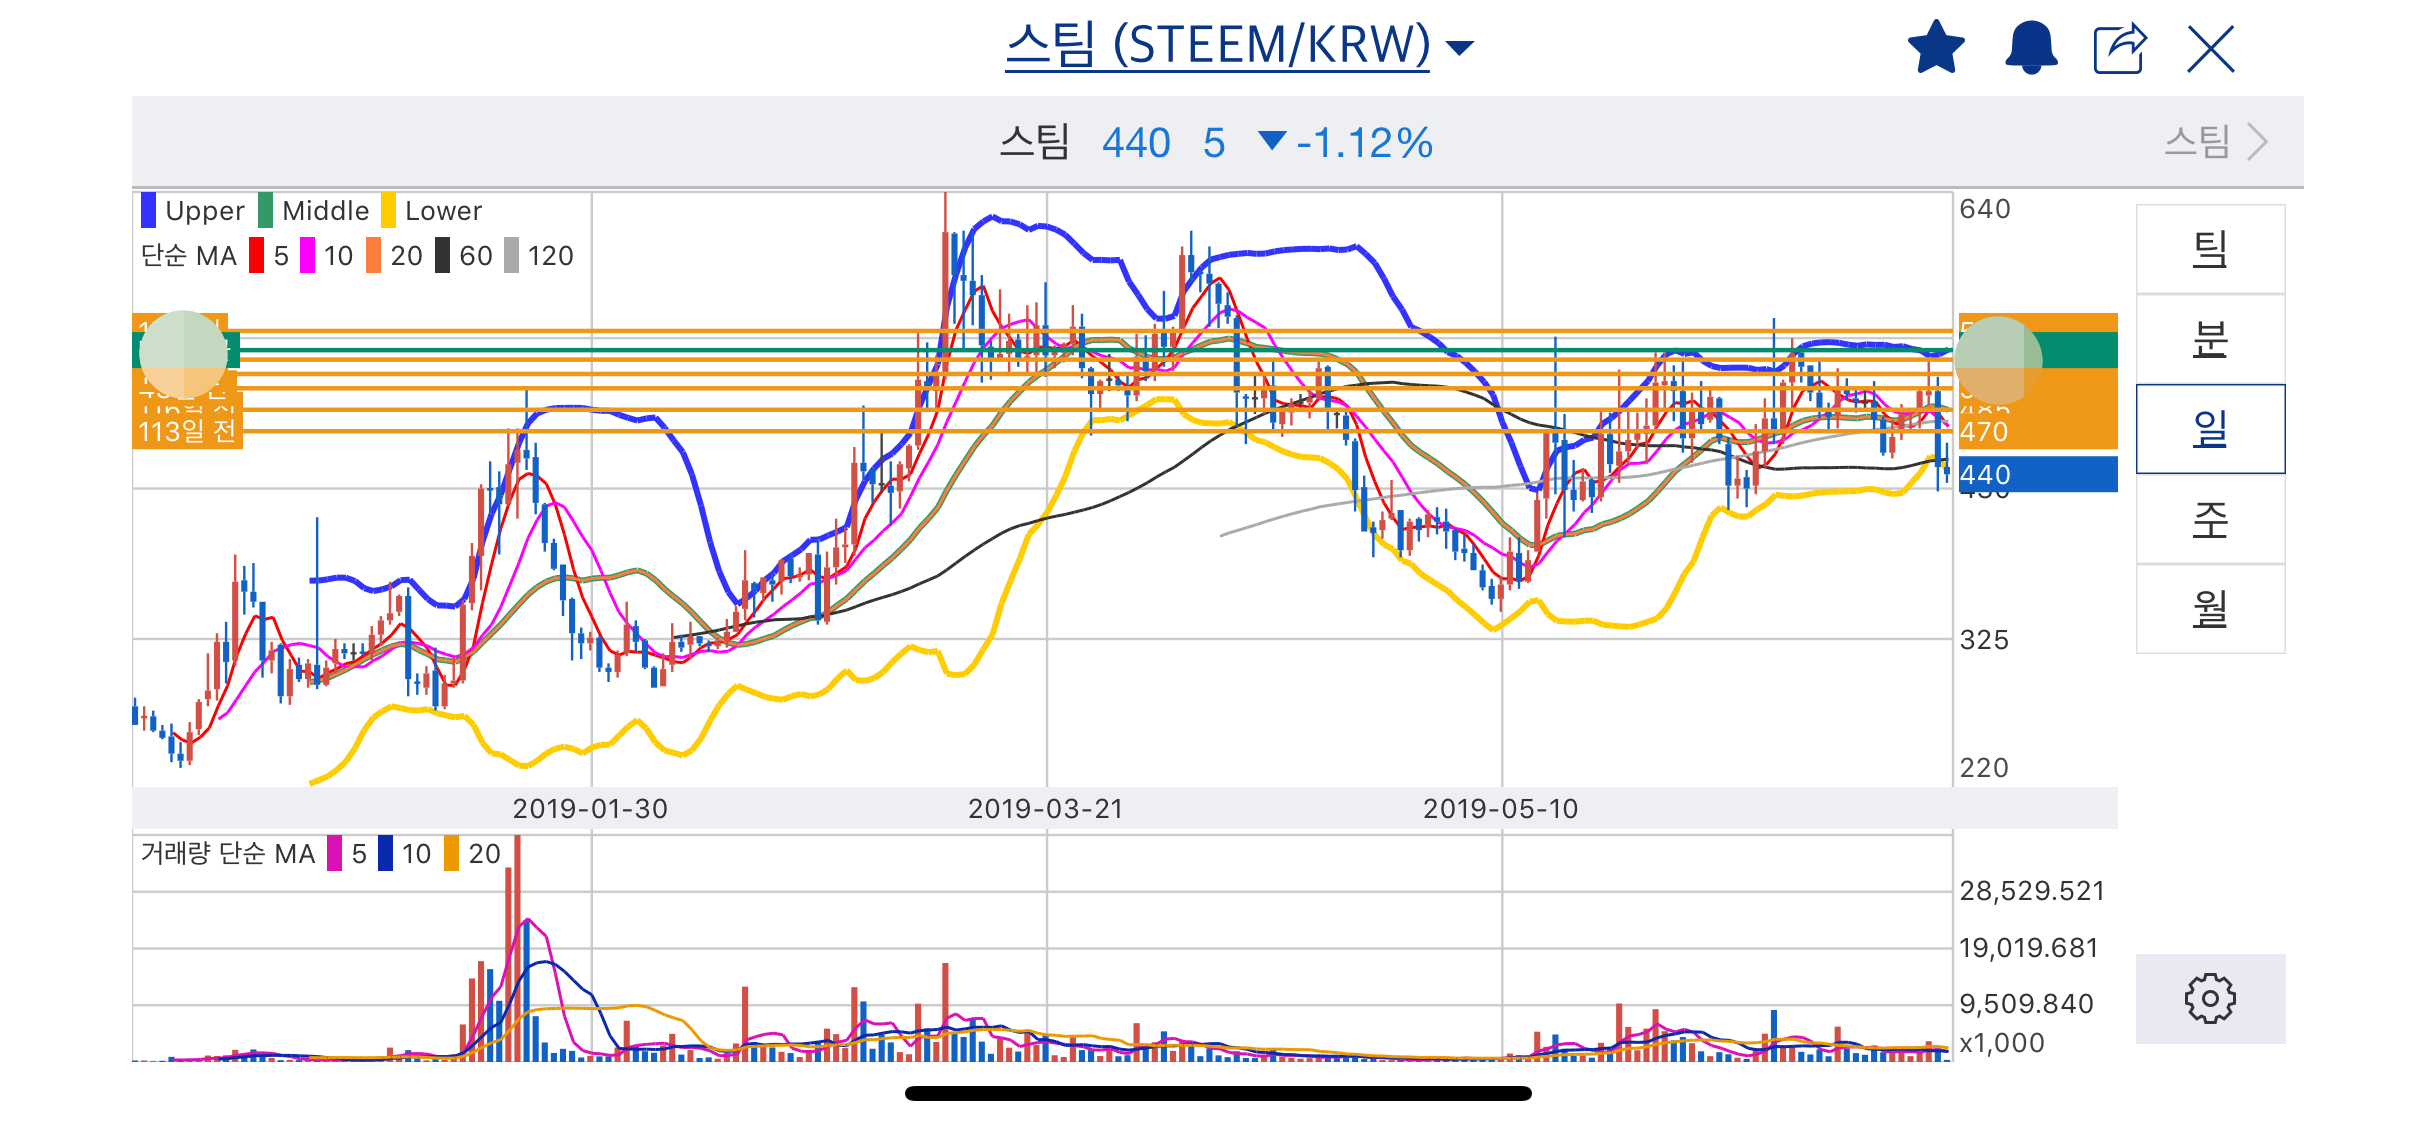Image resolution: width=2436 pixels, height=1125 pixels.
Task: Click the 단순 MA legend label
Action: [188, 255]
